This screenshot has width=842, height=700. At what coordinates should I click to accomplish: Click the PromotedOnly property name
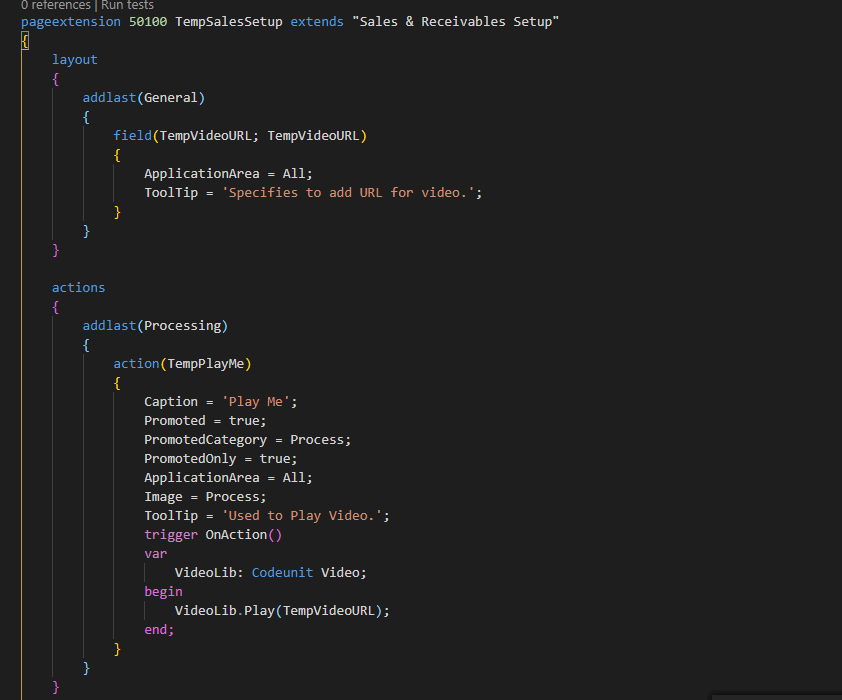click(190, 458)
